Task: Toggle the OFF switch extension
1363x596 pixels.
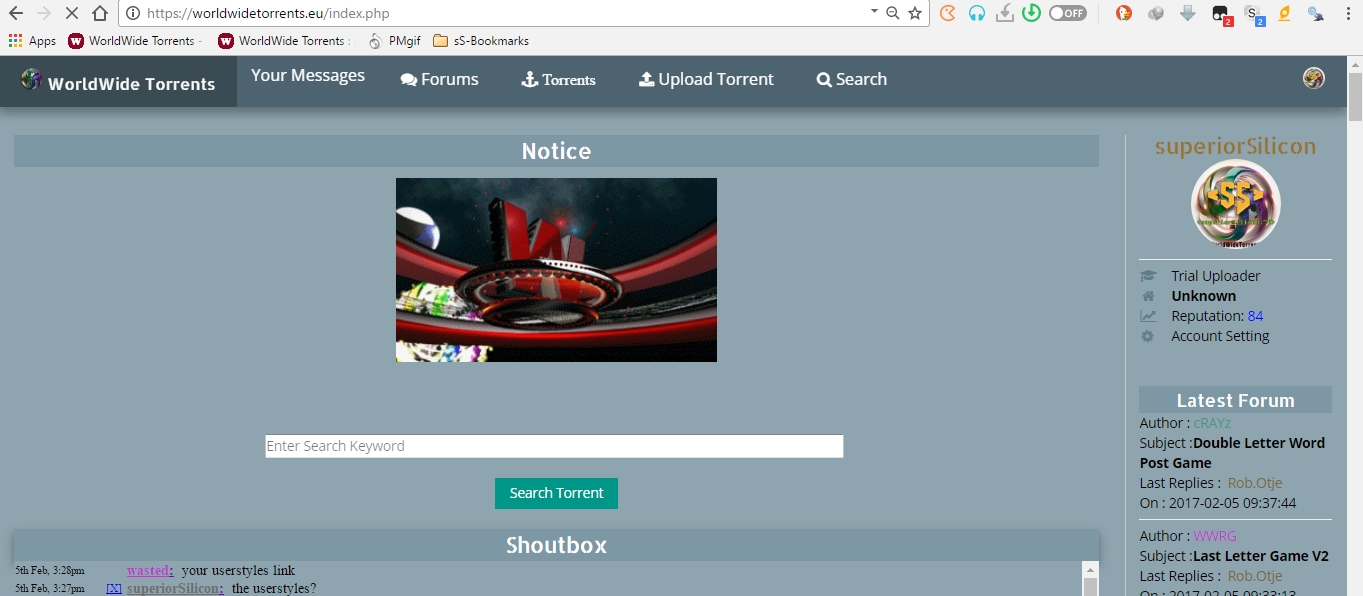Action: (x=1067, y=13)
